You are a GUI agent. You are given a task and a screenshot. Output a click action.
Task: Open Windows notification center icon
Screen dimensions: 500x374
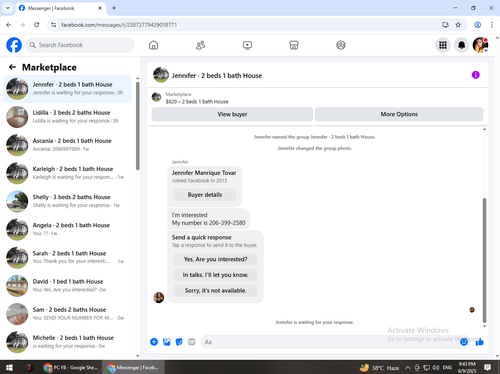pos(487,367)
